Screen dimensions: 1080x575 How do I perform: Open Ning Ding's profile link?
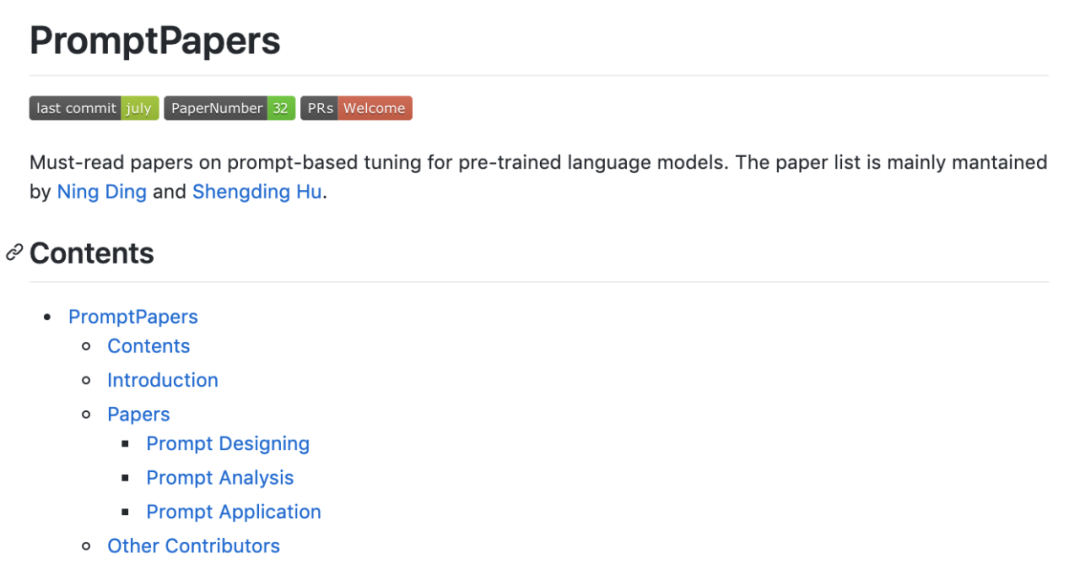coord(101,192)
